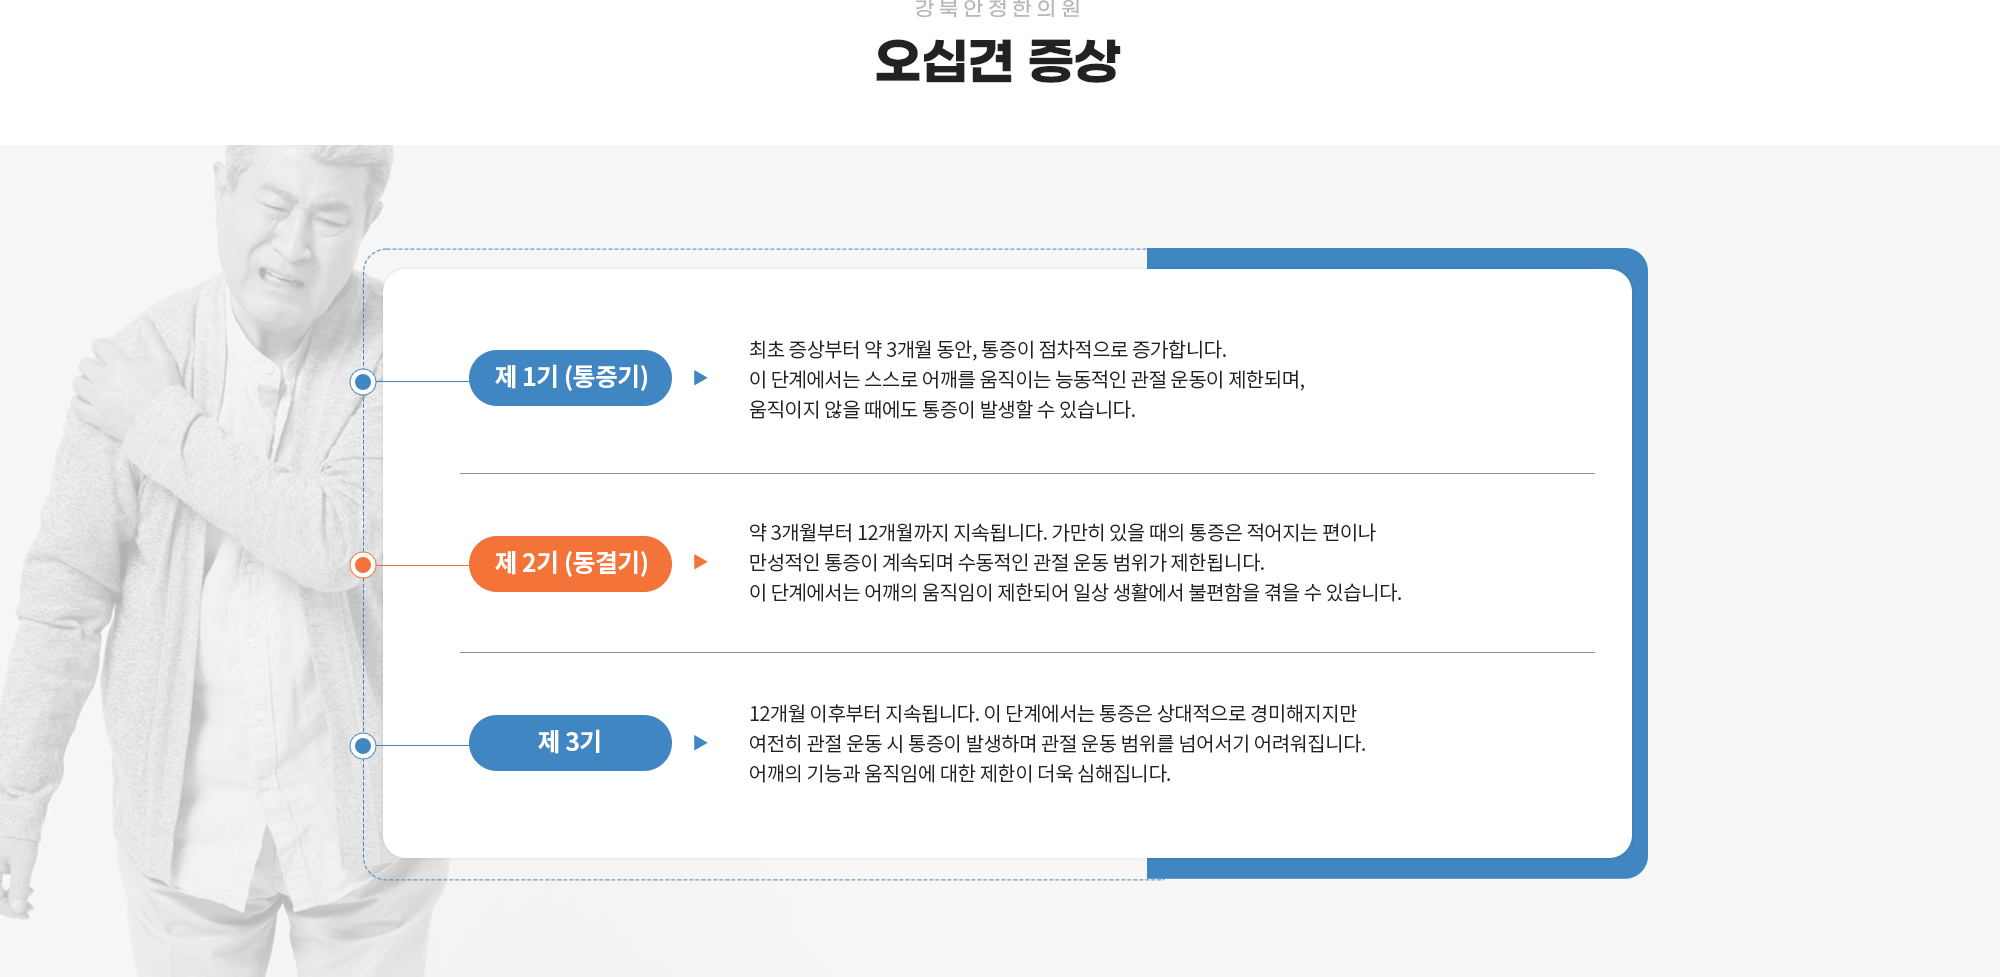Click the stage 3 text starting 12개월 이후부터

click(x=1057, y=743)
